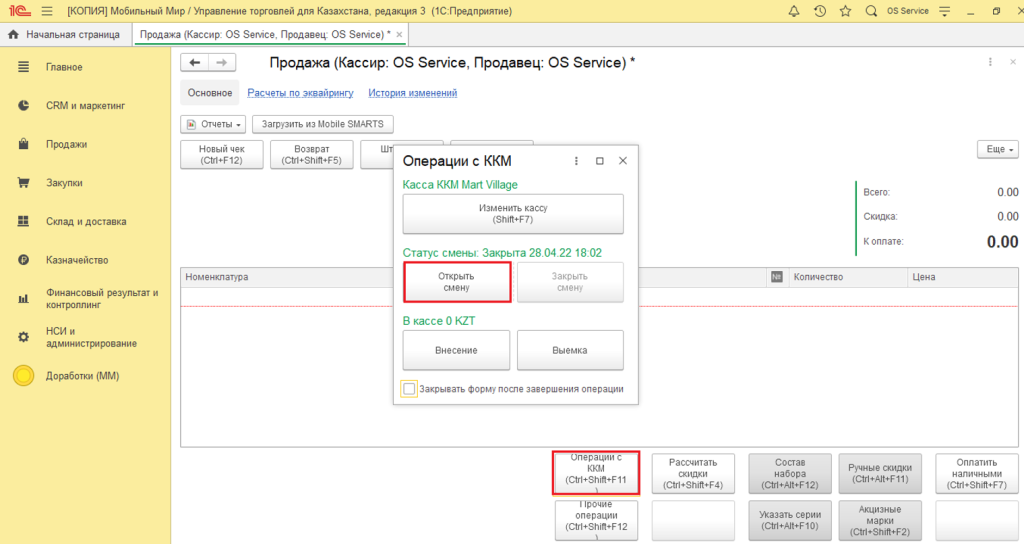Image resolution: width=1024 pixels, height=544 pixels.
Task: Click the Продажи shopping bag icon
Action: (x=24, y=144)
